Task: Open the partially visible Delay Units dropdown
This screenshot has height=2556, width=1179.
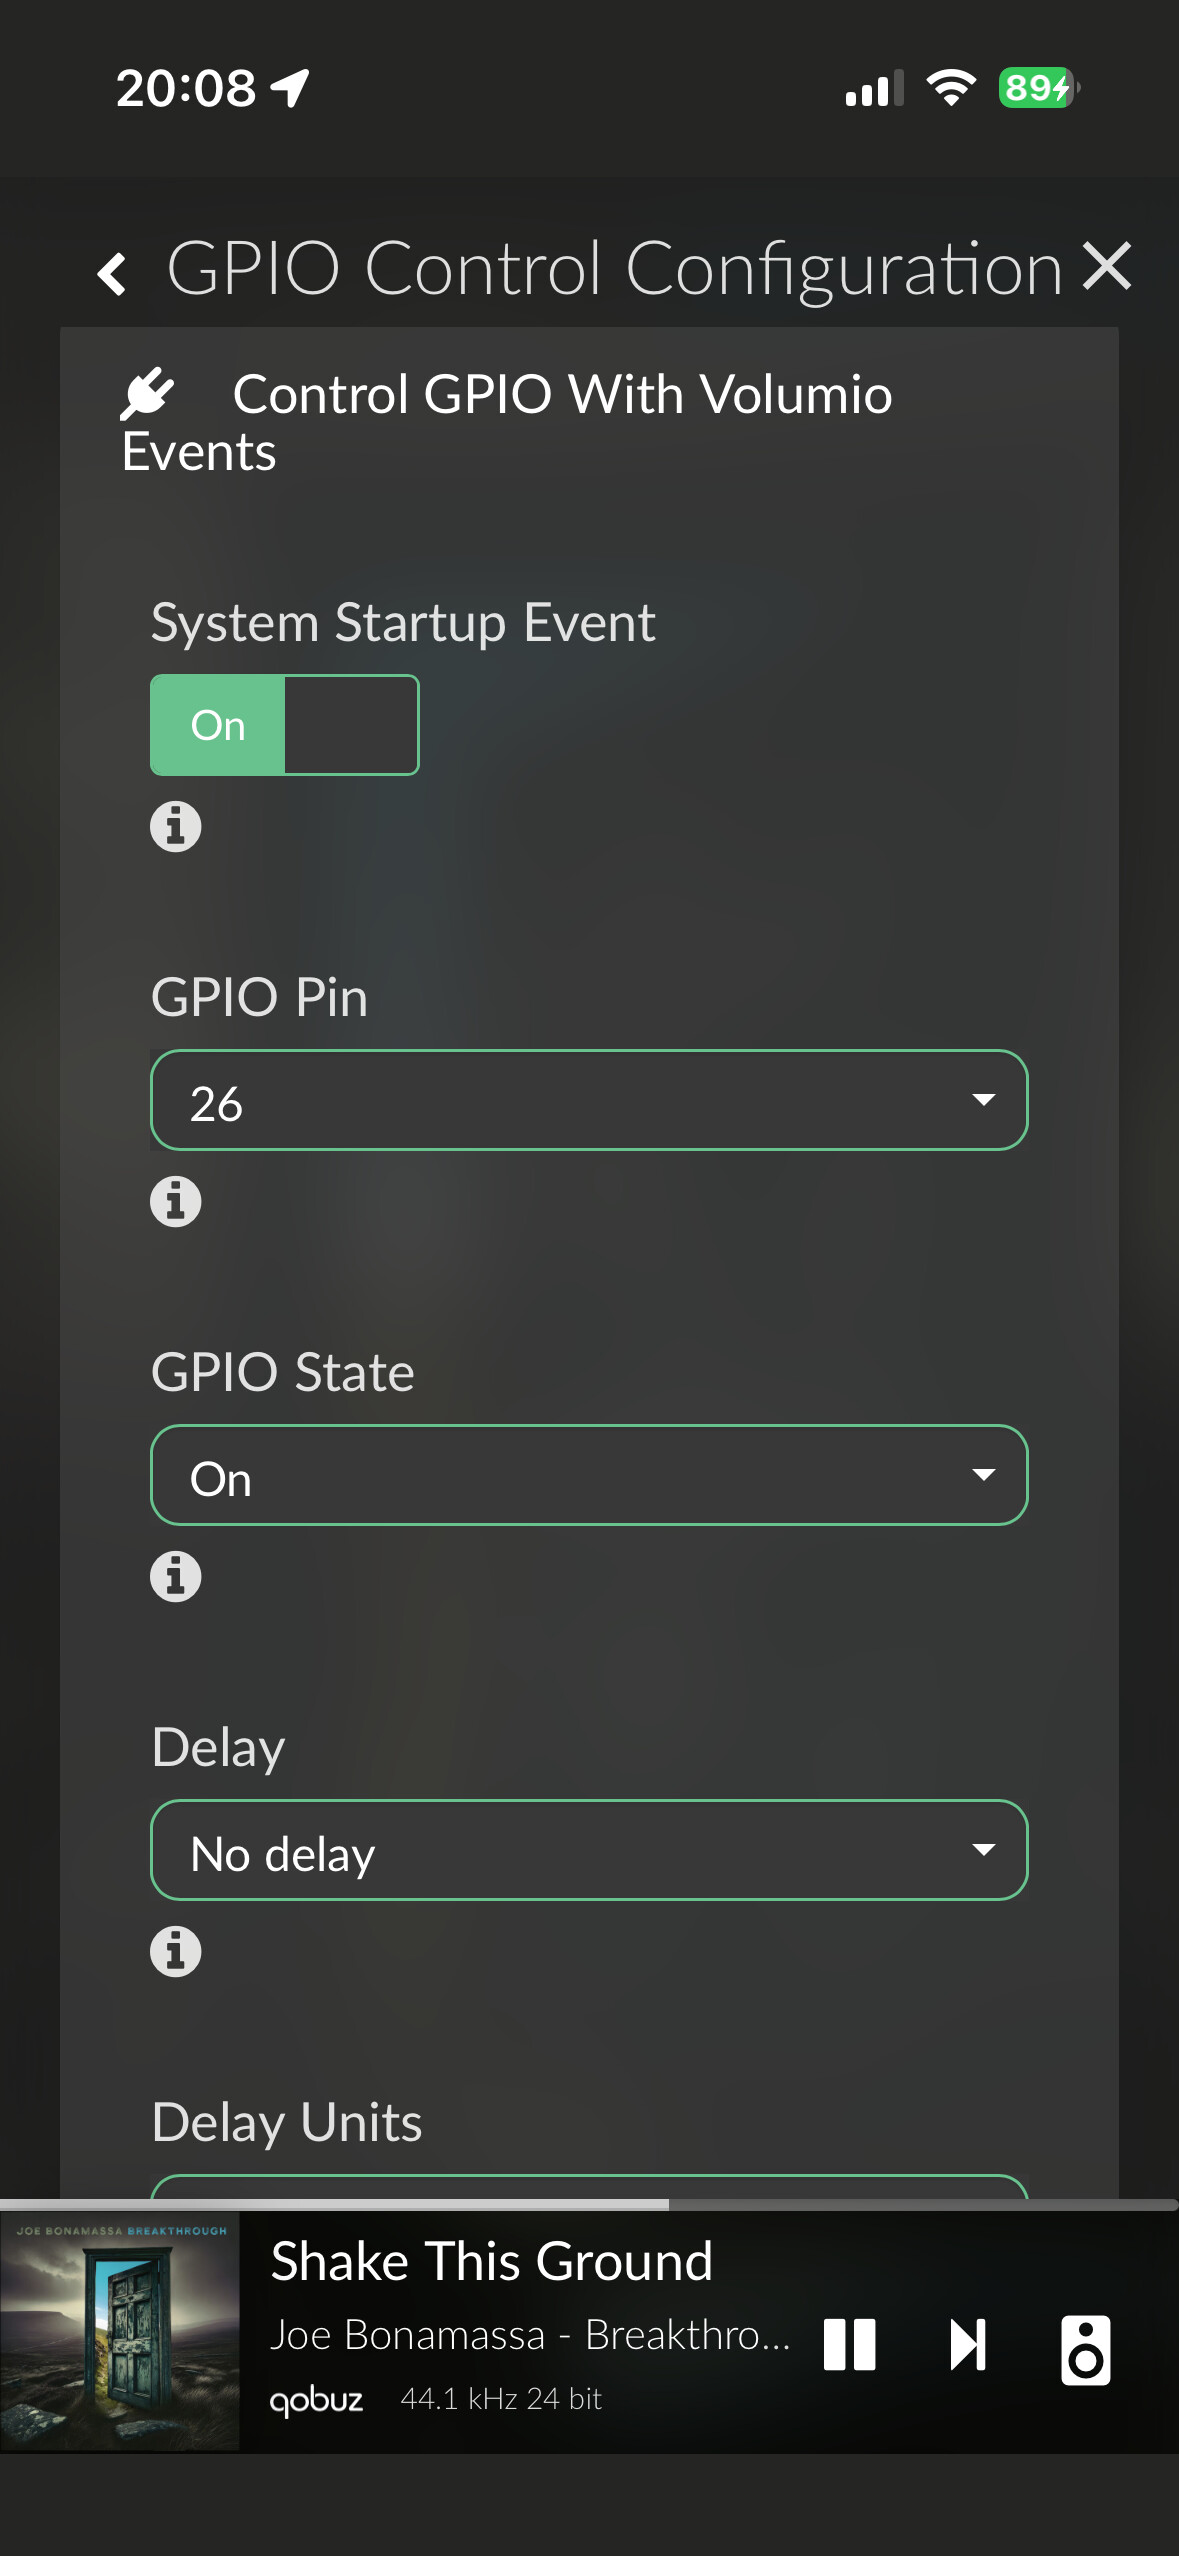Action: coord(589,2186)
